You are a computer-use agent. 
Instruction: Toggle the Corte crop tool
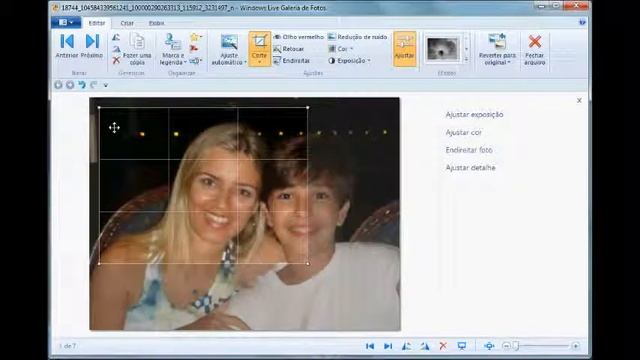(x=260, y=45)
